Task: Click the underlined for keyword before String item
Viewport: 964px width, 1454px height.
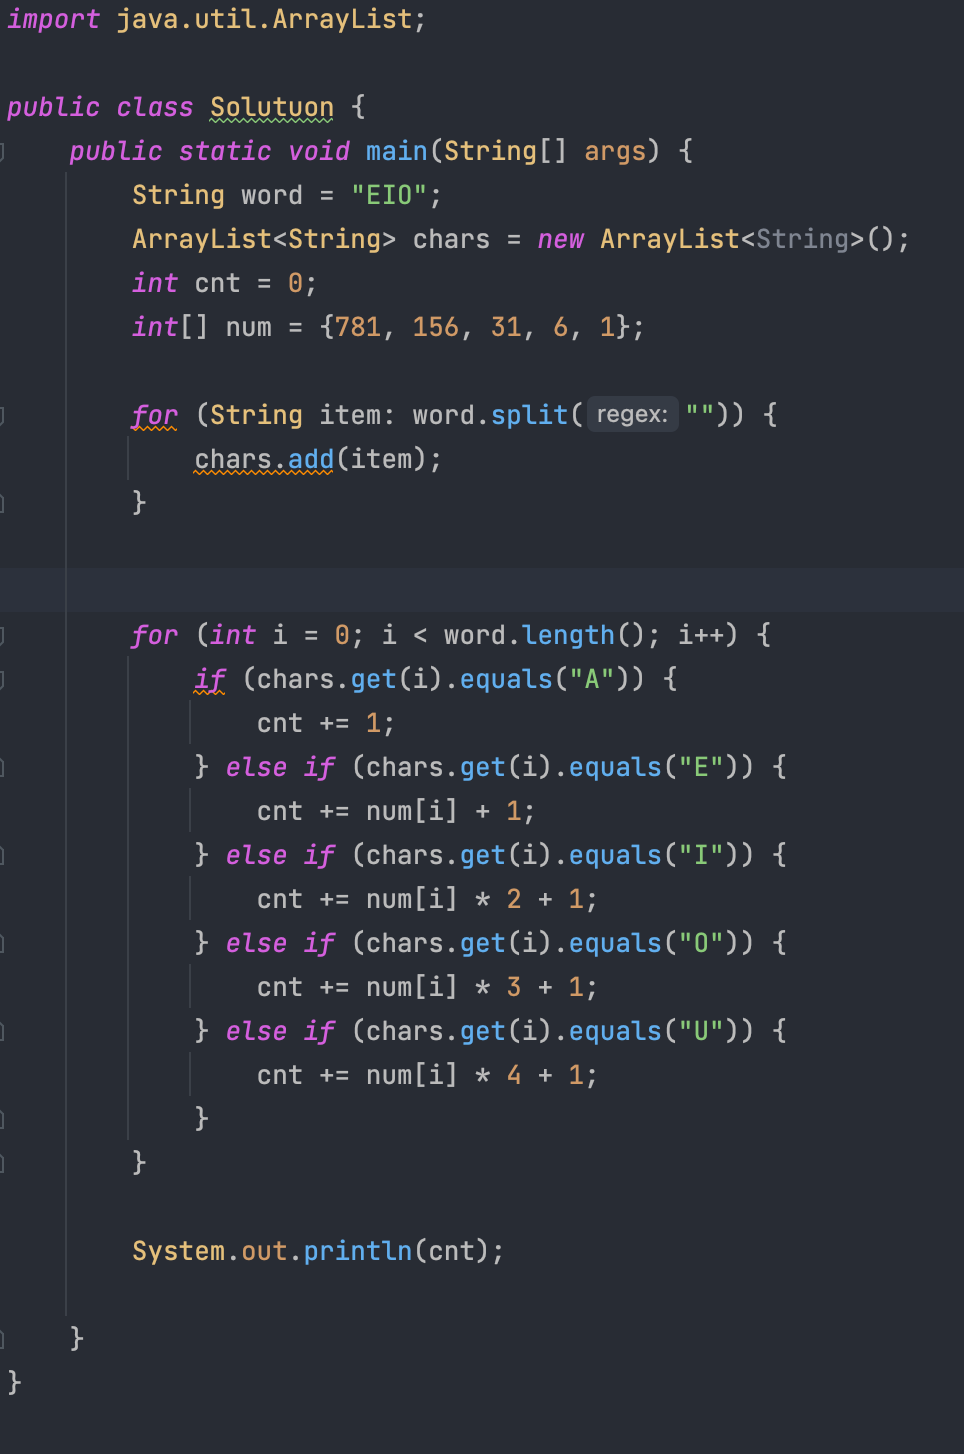Action: [x=155, y=415]
